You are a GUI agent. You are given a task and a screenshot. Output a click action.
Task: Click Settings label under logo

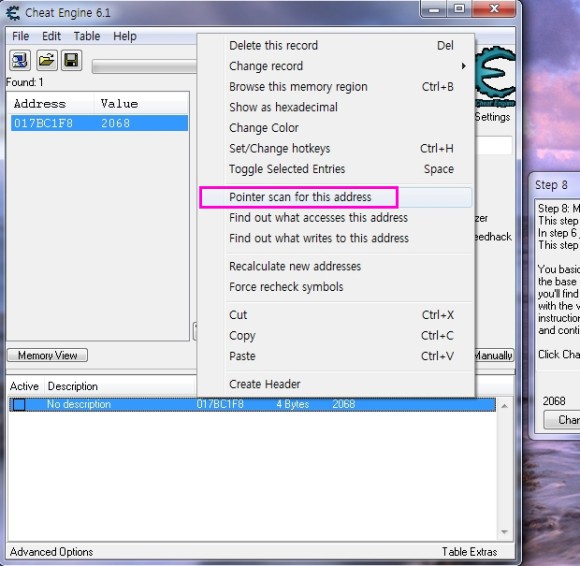pos(493,117)
